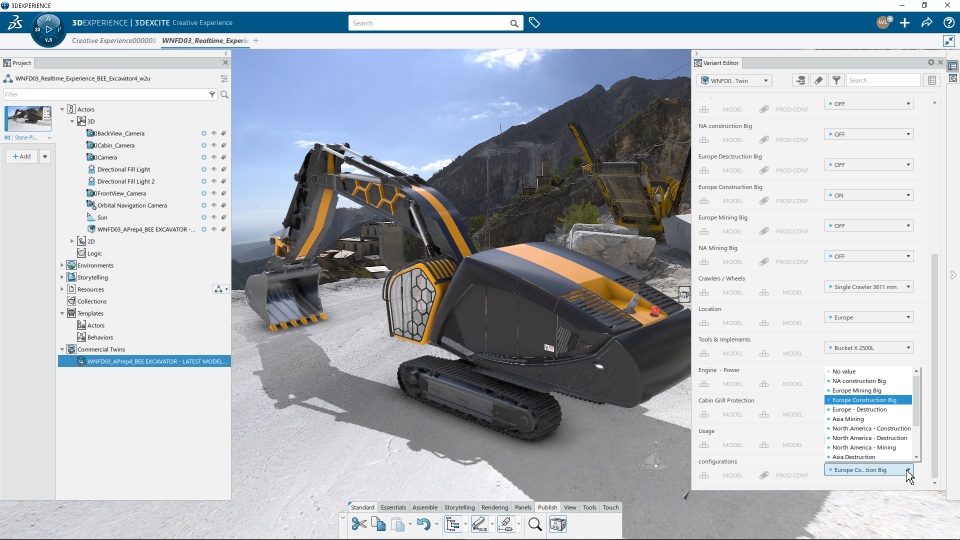Toggle visibility eye for Camera row
960x540 pixels.
[214, 157]
